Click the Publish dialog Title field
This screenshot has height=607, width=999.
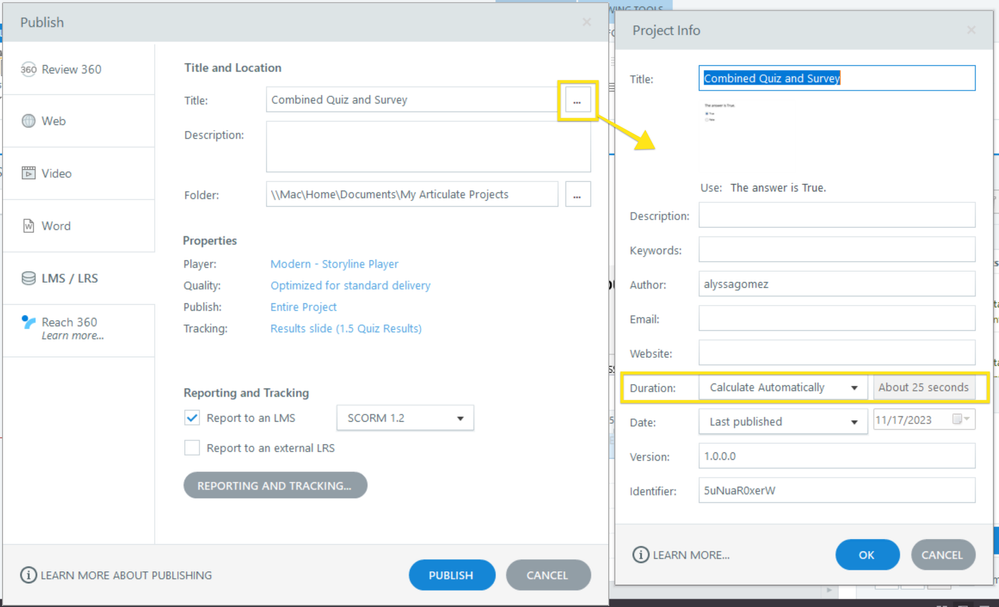coord(412,100)
